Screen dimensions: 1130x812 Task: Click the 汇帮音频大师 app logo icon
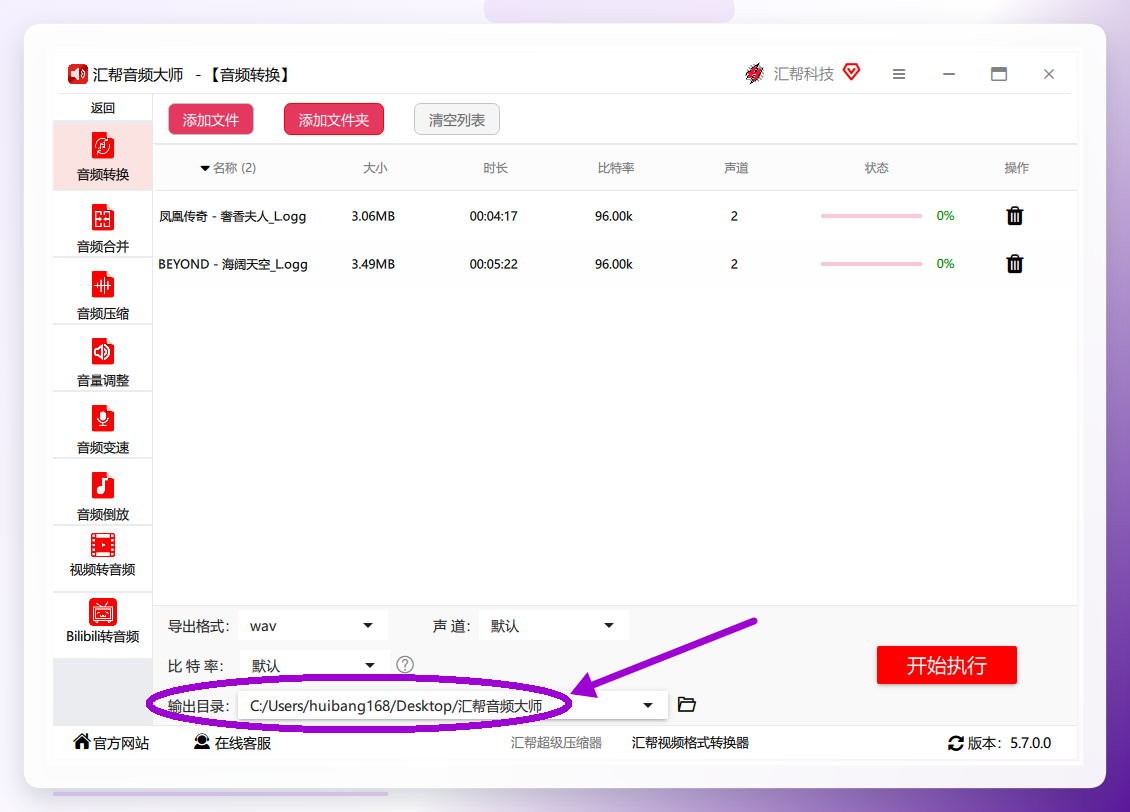[78, 74]
